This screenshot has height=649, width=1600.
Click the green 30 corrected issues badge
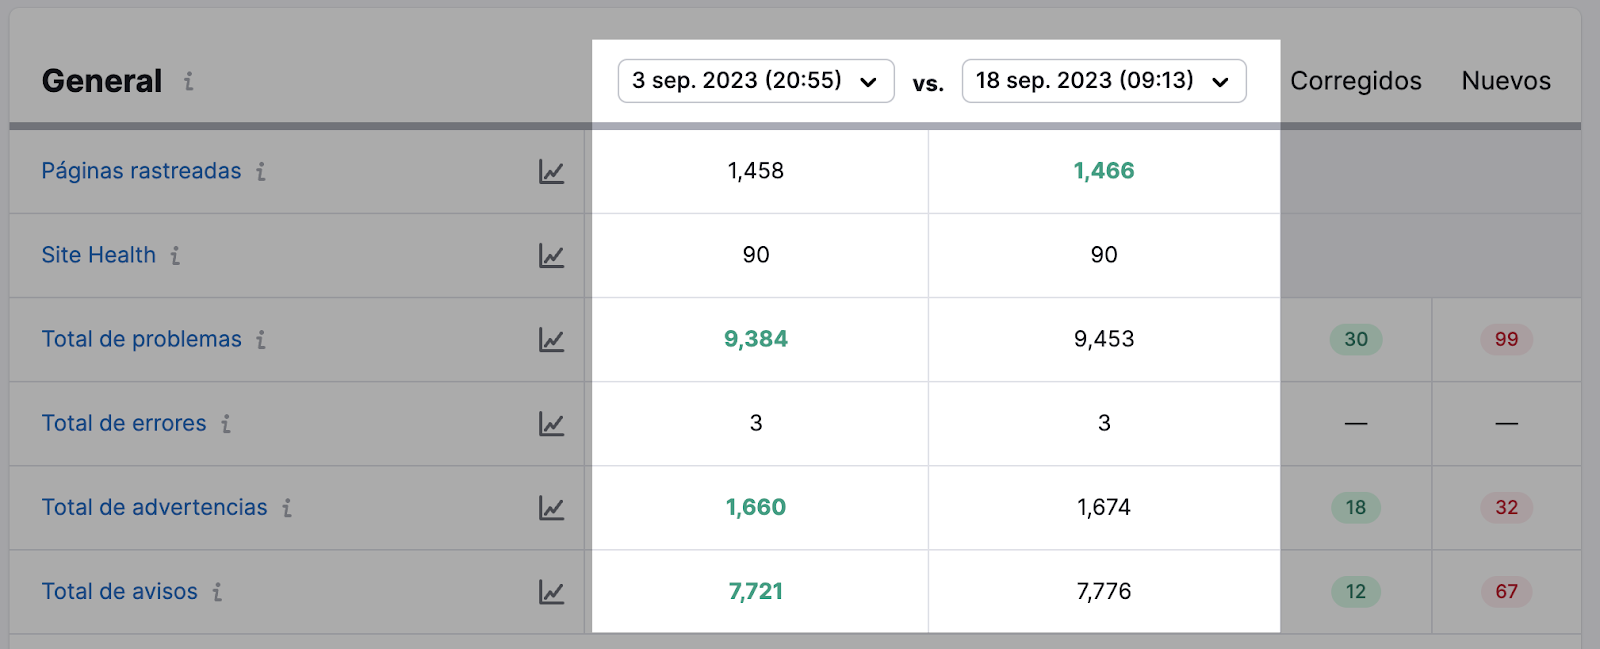[x=1355, y=339]
